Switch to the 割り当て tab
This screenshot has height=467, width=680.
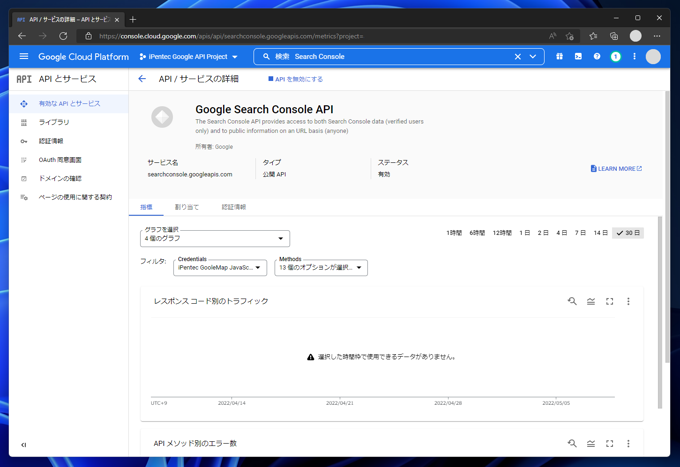point(186,207)
